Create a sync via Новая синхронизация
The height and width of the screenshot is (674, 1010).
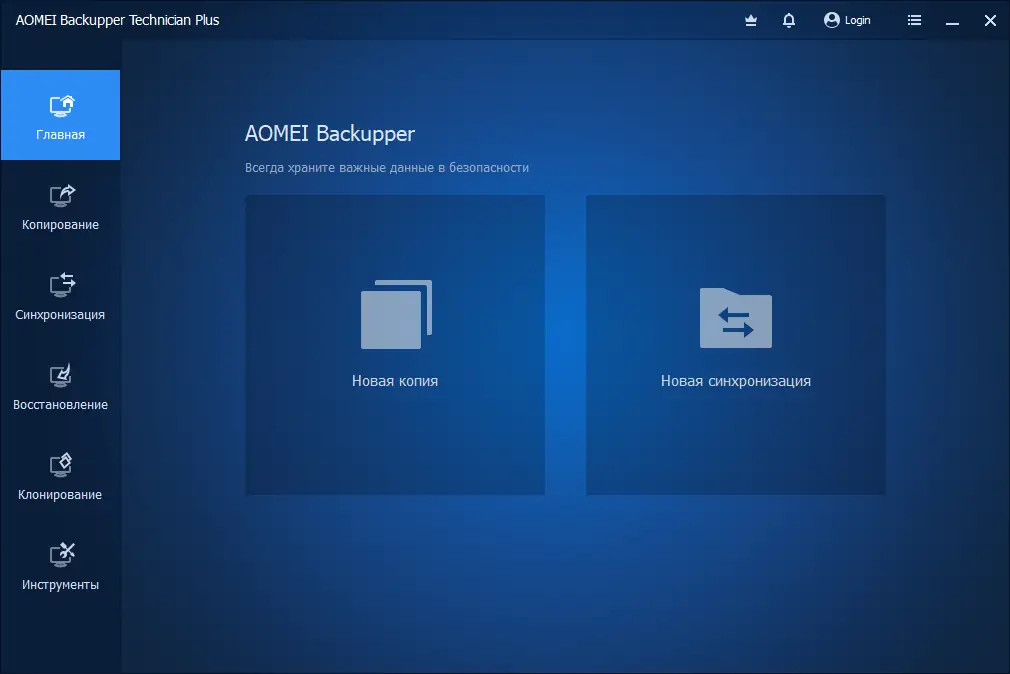pyautogui.click(x=734, y=345)
